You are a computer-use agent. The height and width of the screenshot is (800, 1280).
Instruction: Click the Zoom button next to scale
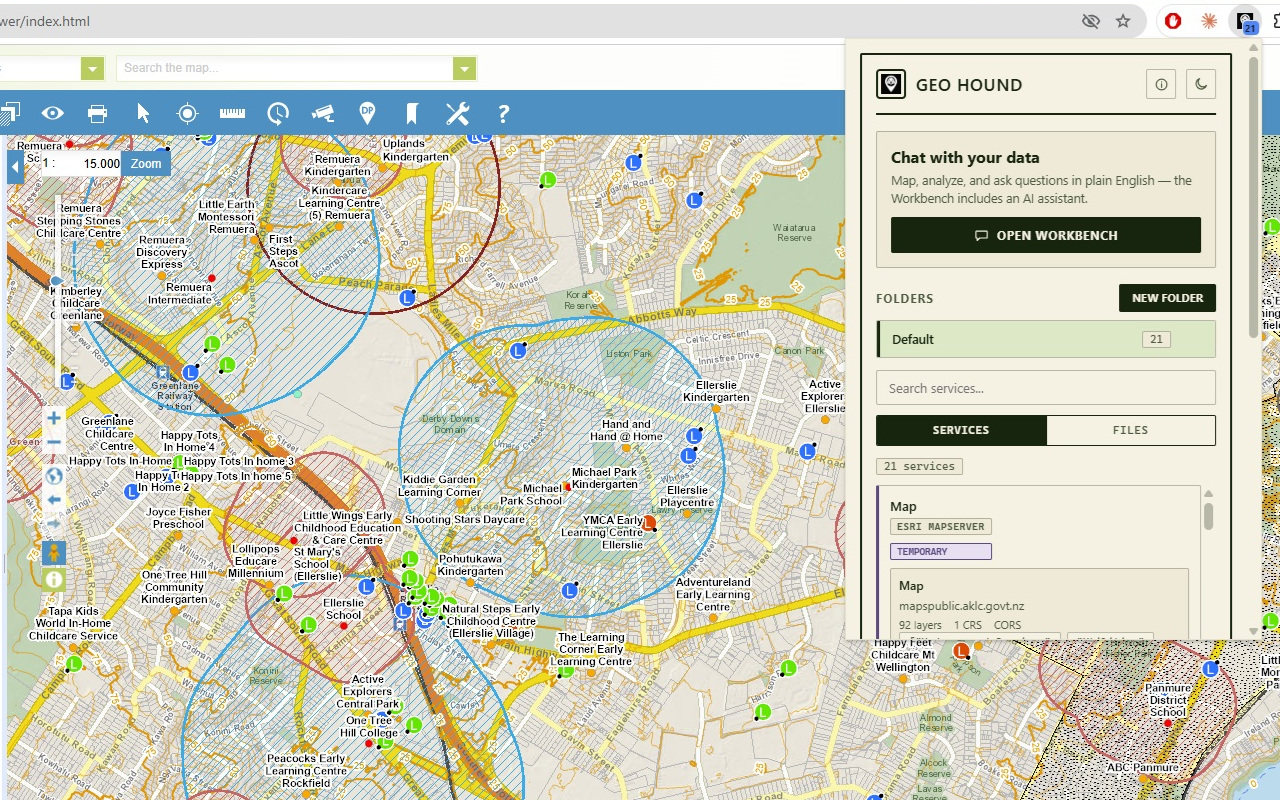(146, 164)
